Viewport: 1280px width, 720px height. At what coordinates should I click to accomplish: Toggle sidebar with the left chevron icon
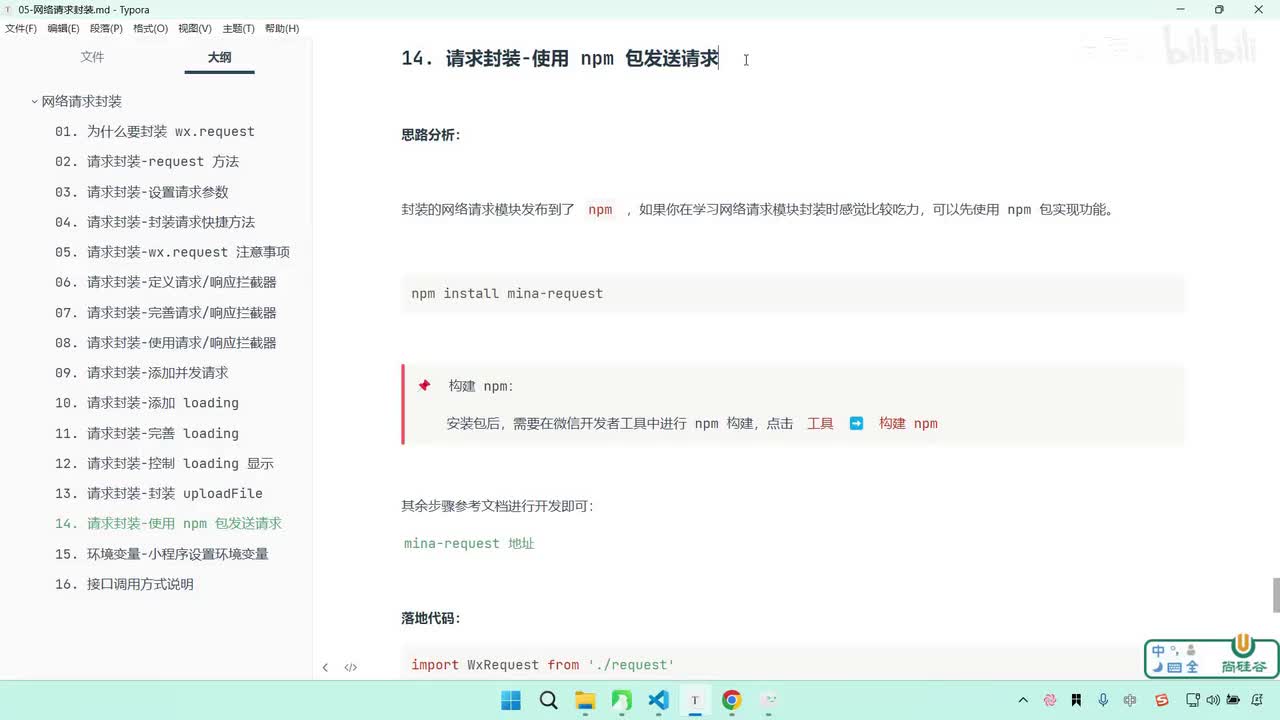pyautogui.click(x=325, y=667)
